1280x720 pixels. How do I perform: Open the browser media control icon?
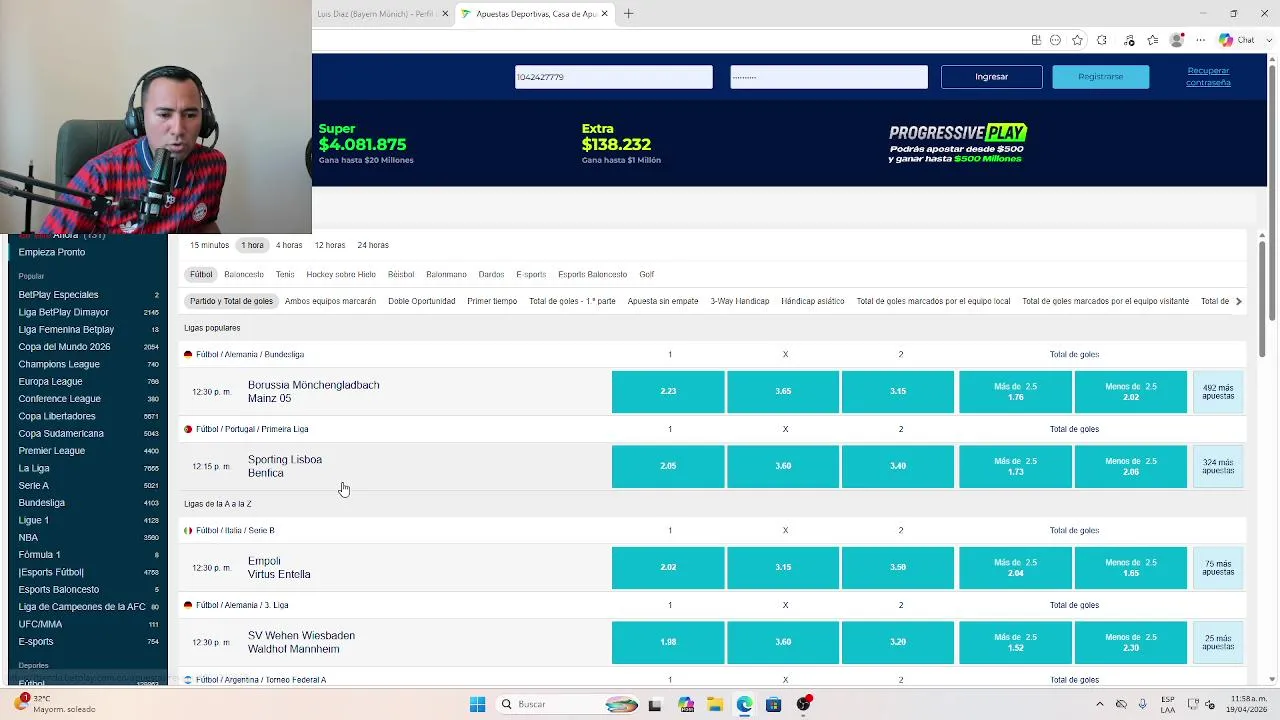[x=1129, y=40]
